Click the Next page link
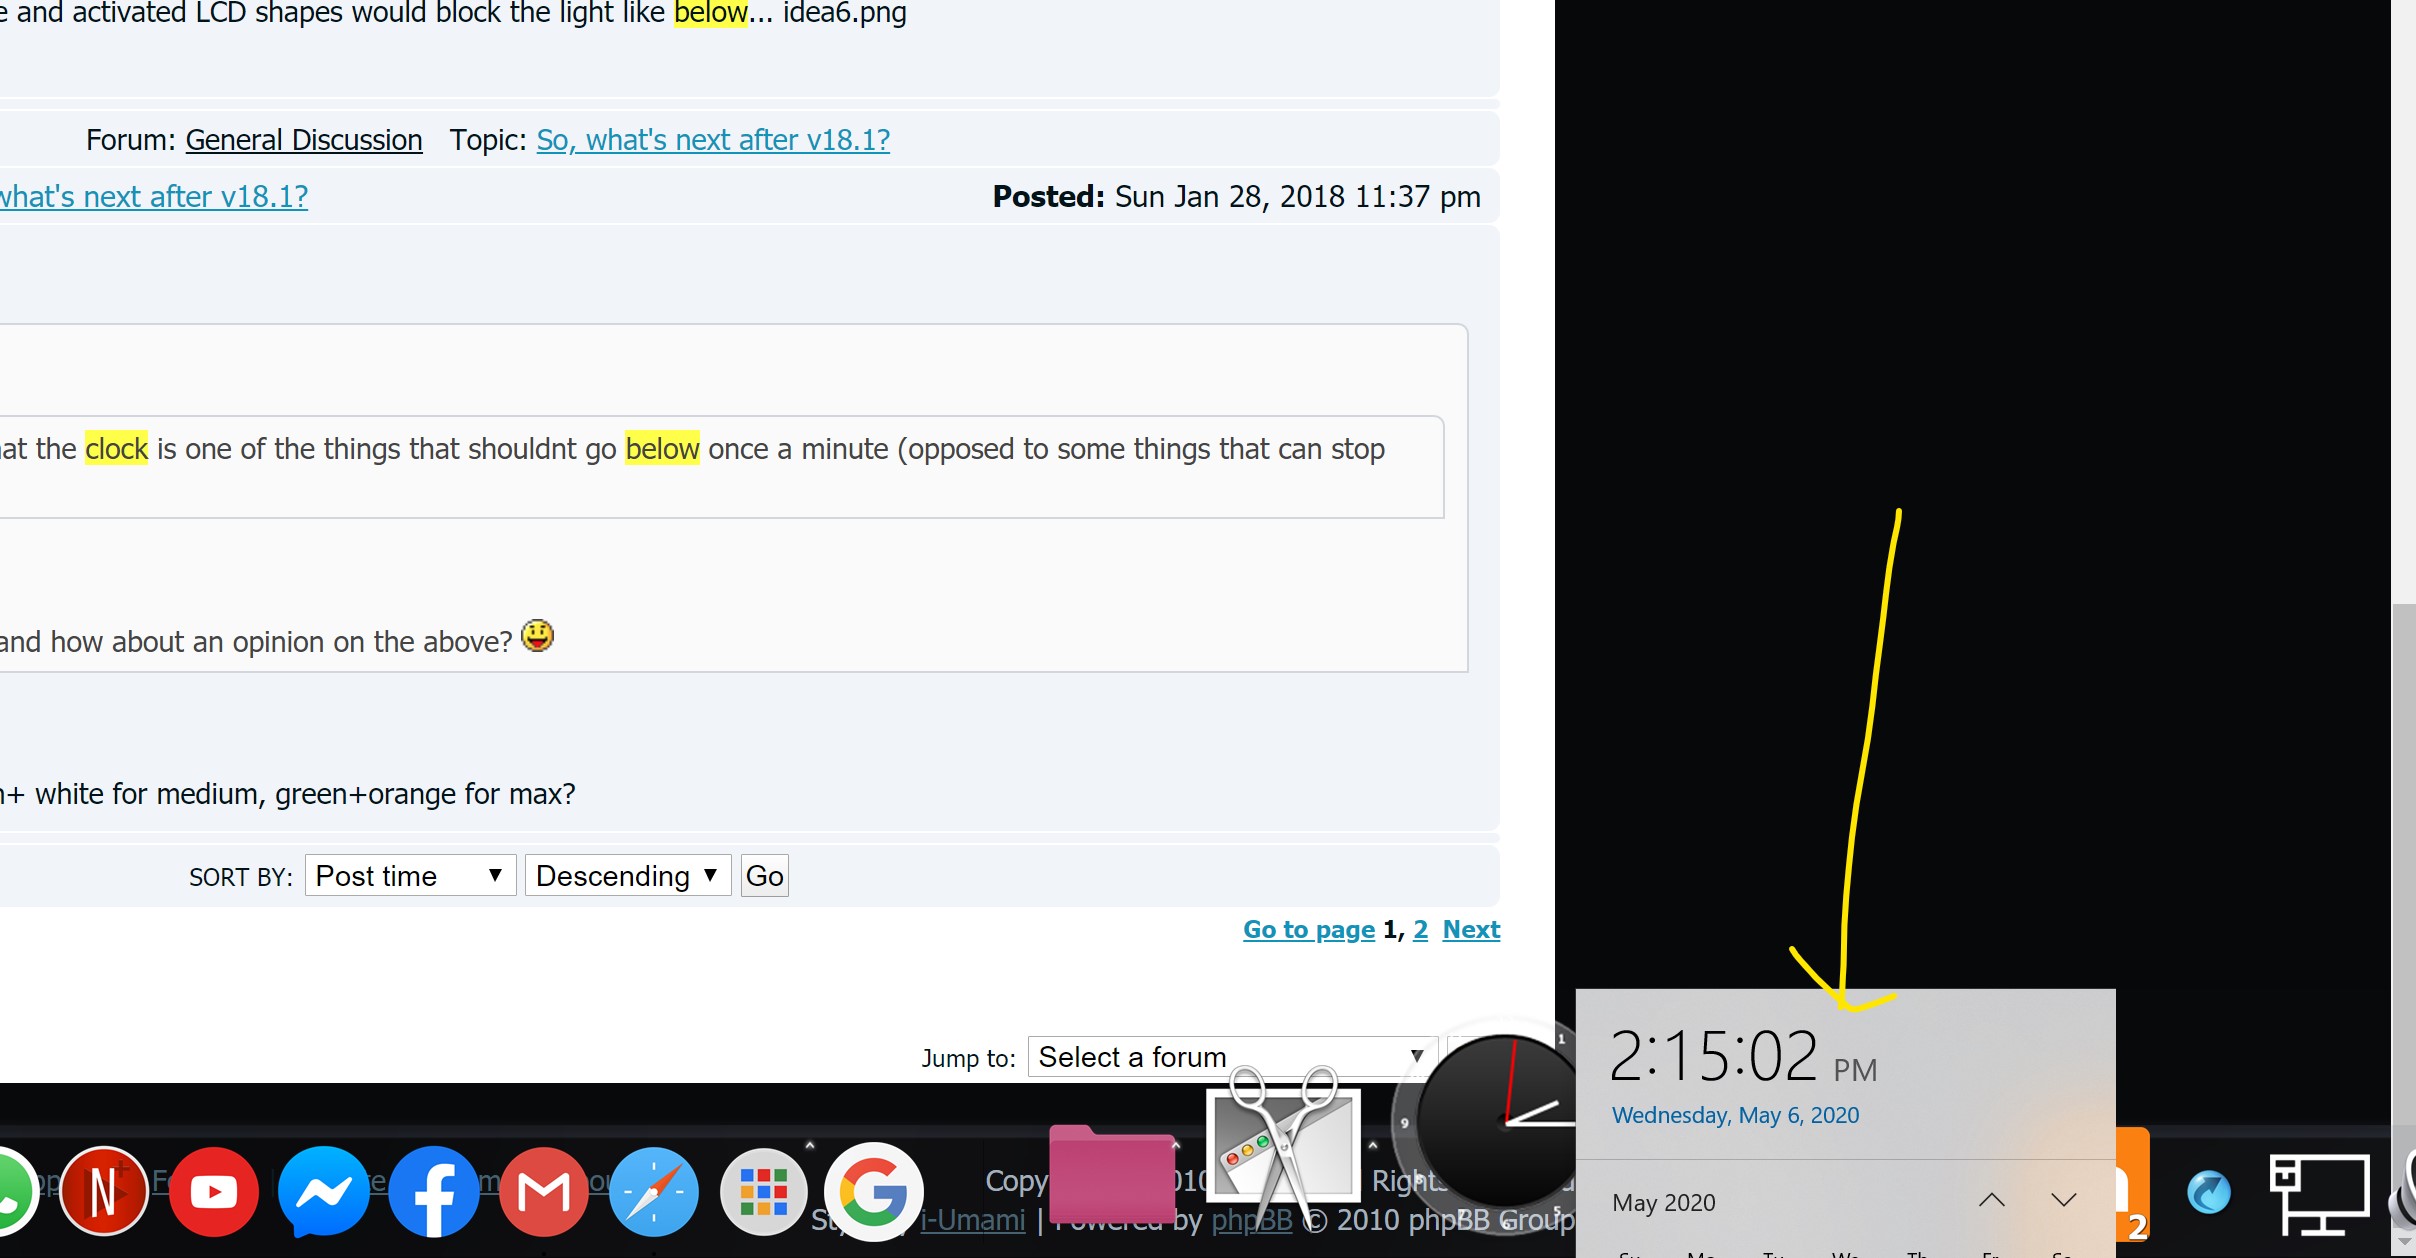The image size is (2416, 1258). (1471, 929)
